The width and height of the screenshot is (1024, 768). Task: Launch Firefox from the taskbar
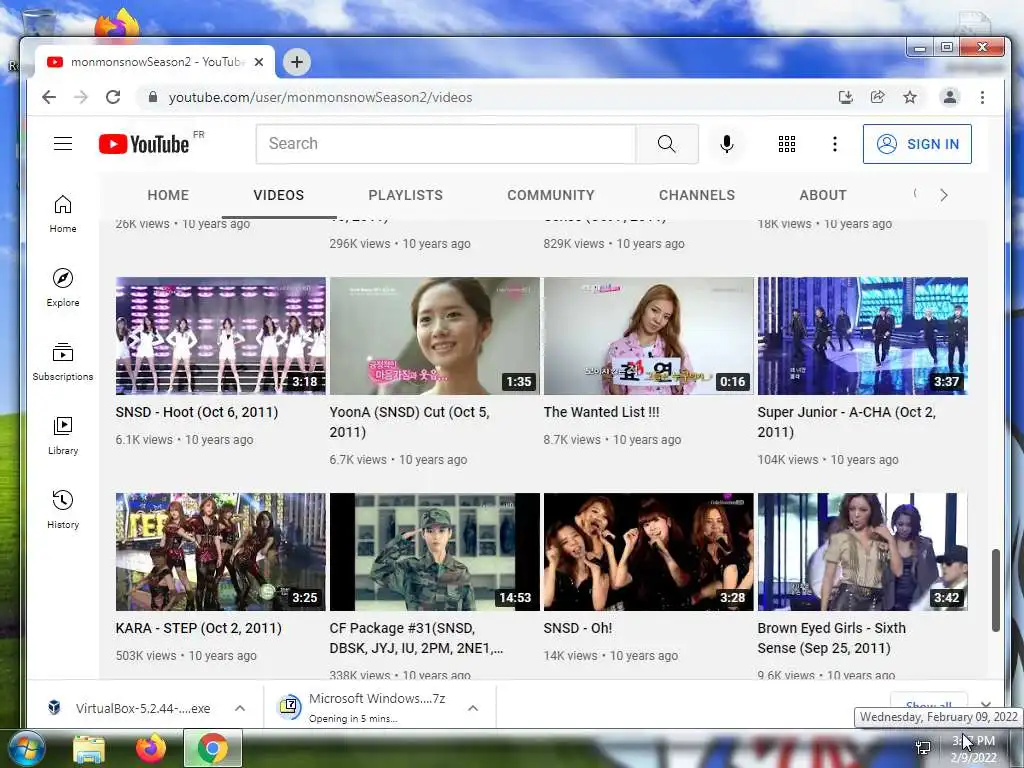151,748
